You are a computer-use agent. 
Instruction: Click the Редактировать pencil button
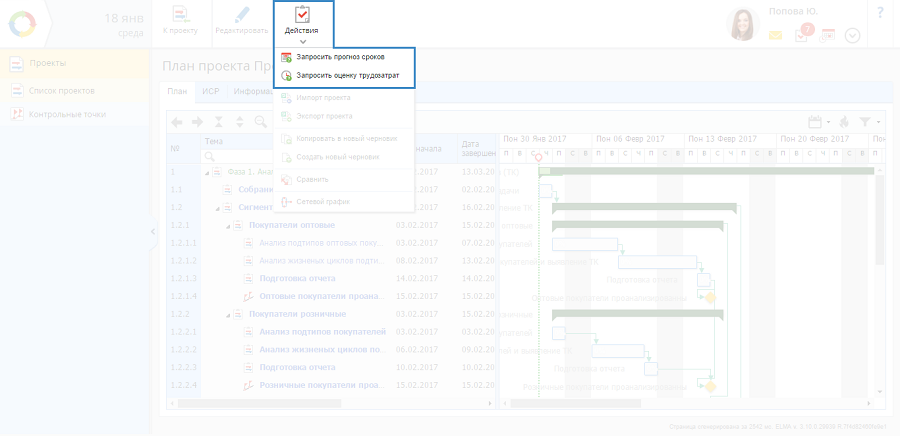coord(242,21)
